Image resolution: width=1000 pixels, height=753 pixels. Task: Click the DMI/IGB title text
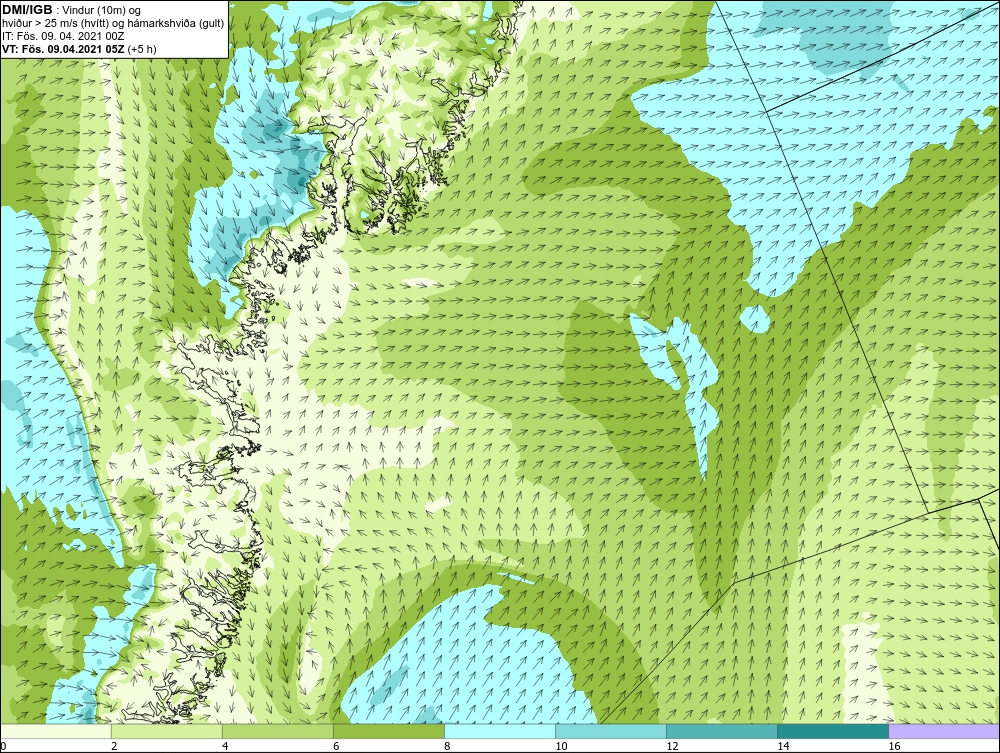click(27, 10)
